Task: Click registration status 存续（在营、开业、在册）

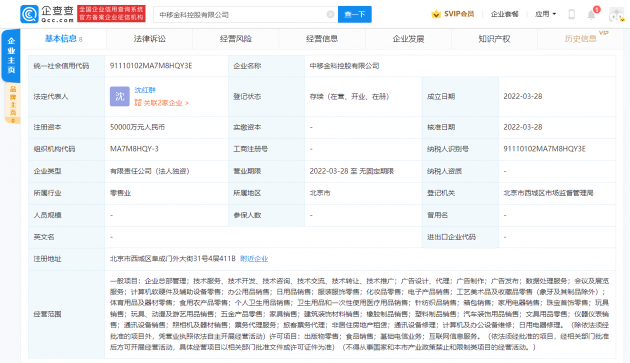Action: [349, 96]
